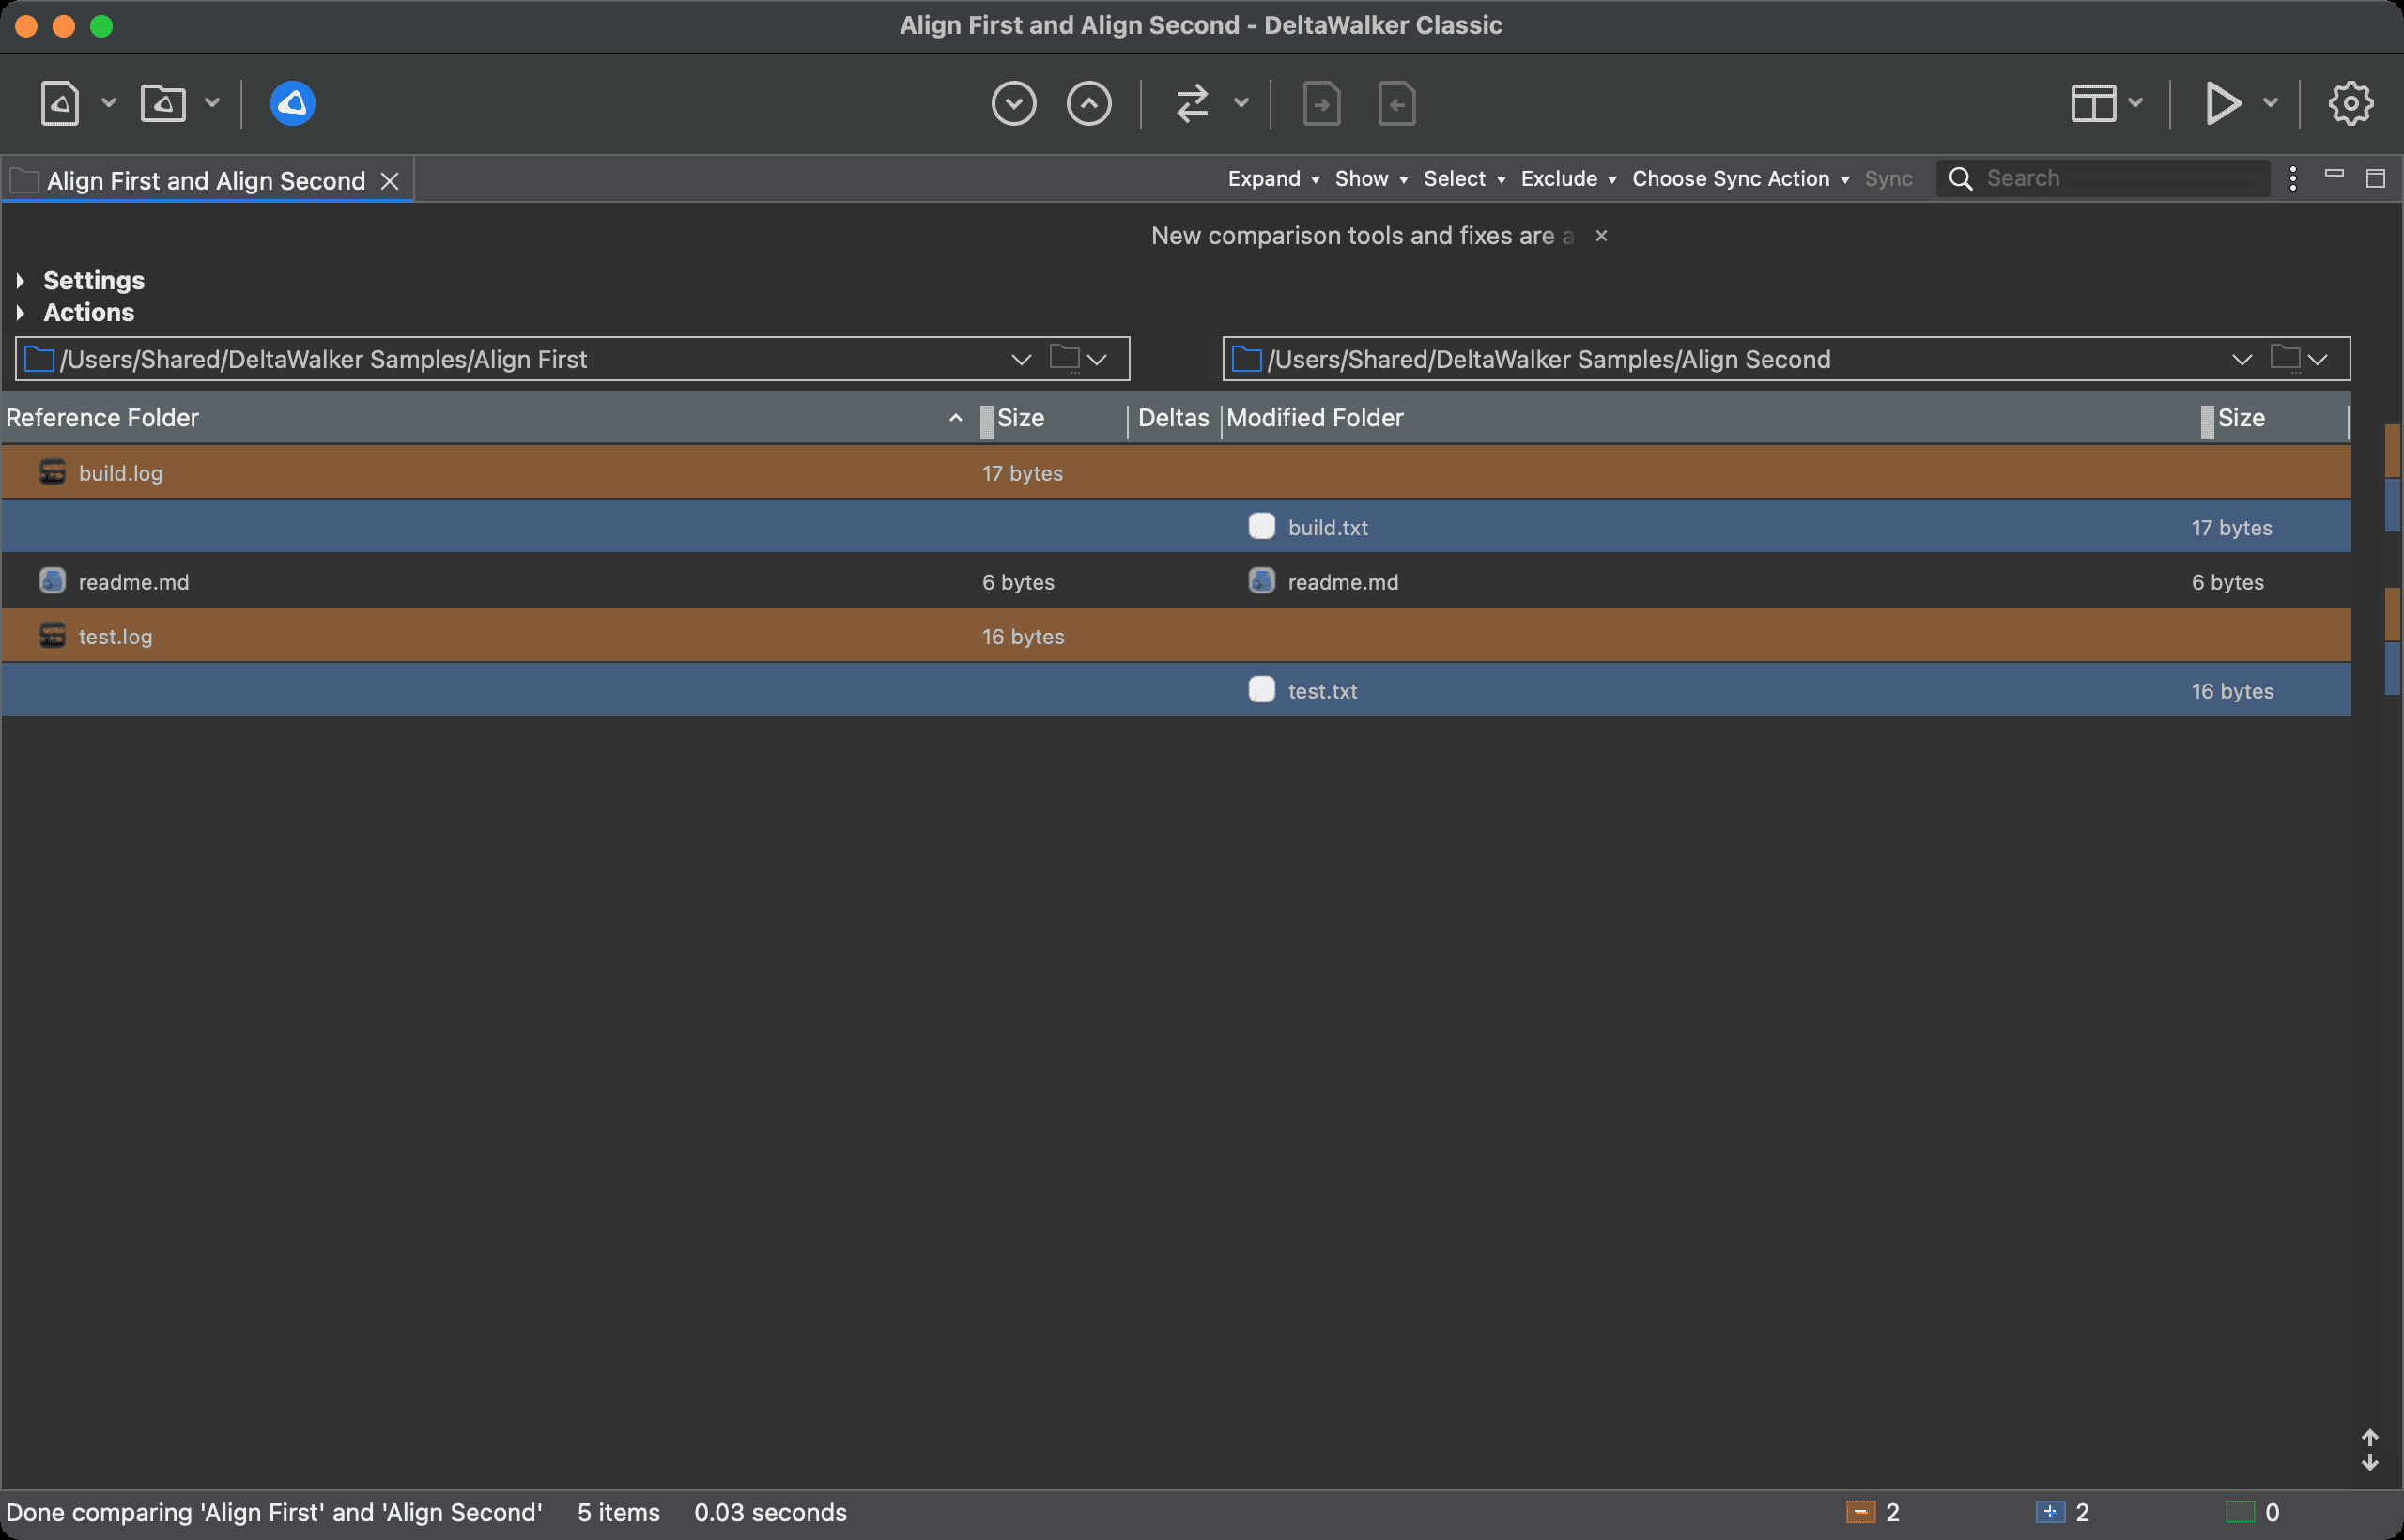2404x1540 pixels.
Task: Click the layout panel icon
Action: click(2092, 103)
